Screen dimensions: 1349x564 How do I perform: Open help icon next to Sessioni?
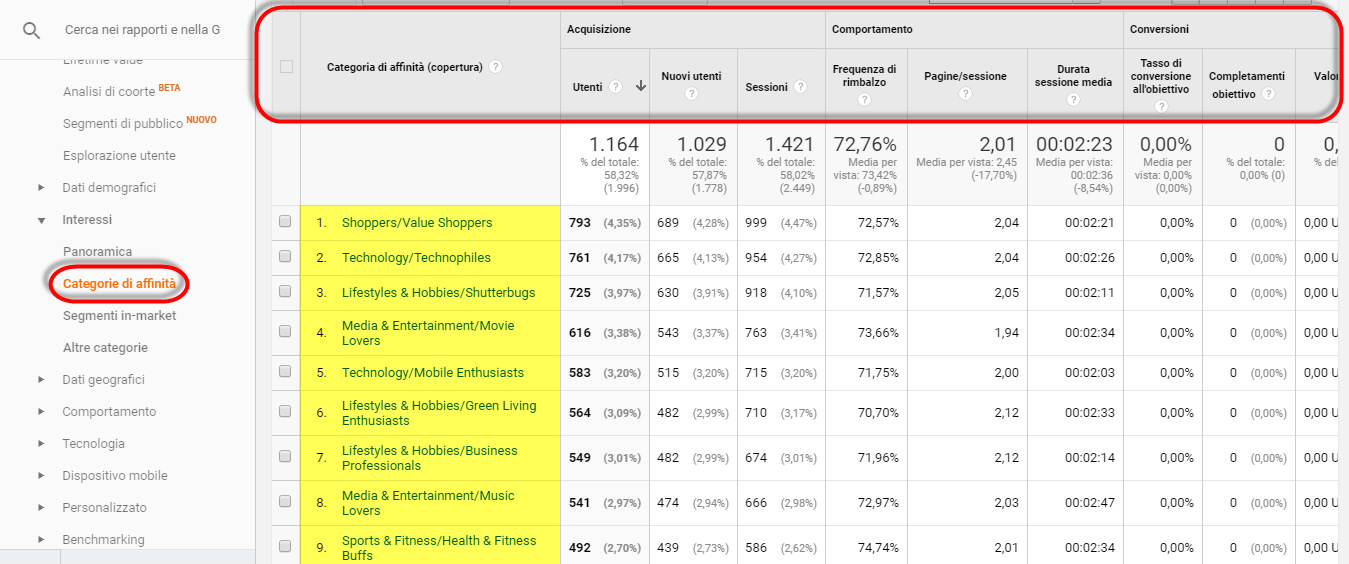800,87
